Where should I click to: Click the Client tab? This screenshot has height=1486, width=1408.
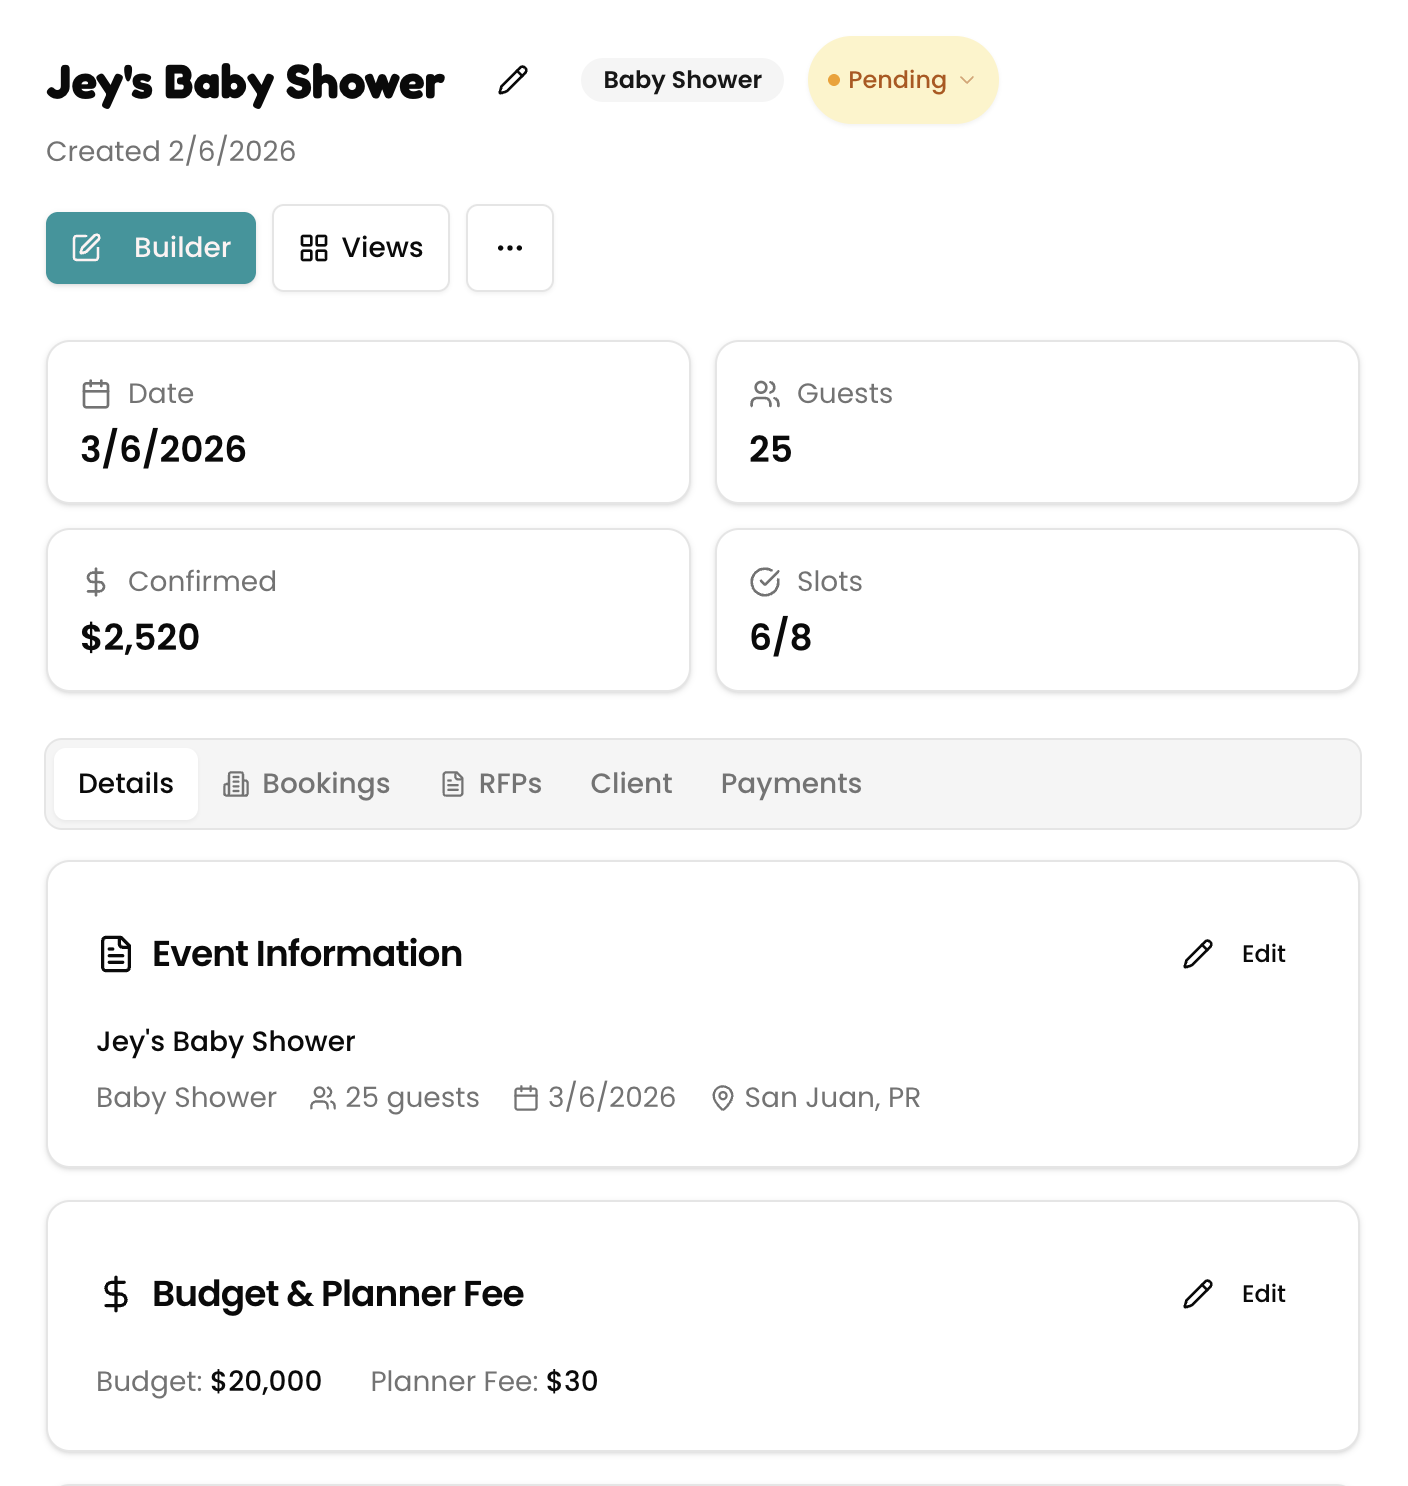[x=631, y=784]
